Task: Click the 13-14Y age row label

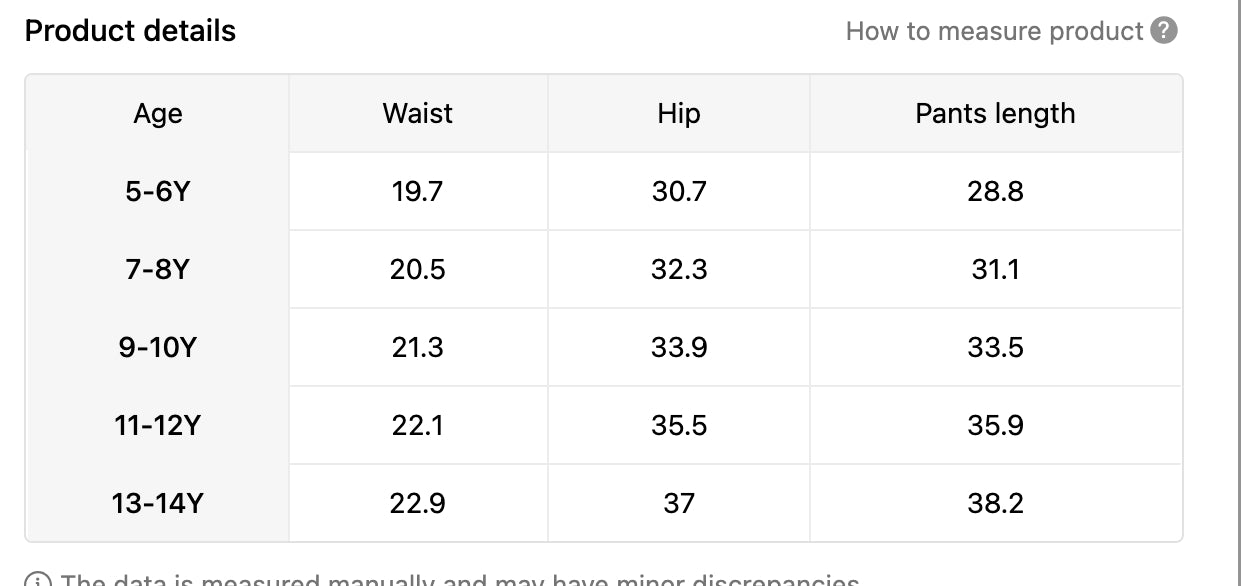Action: (x=158, y=503)
